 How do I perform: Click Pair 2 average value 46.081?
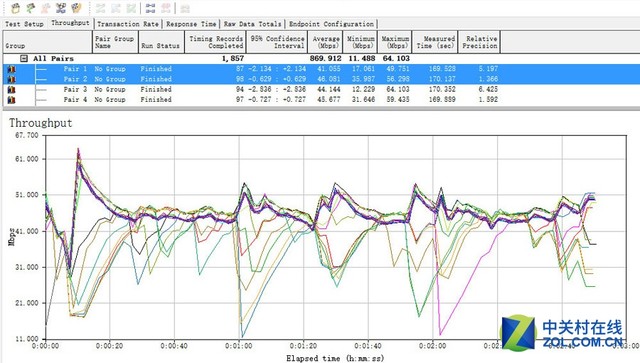329,79
